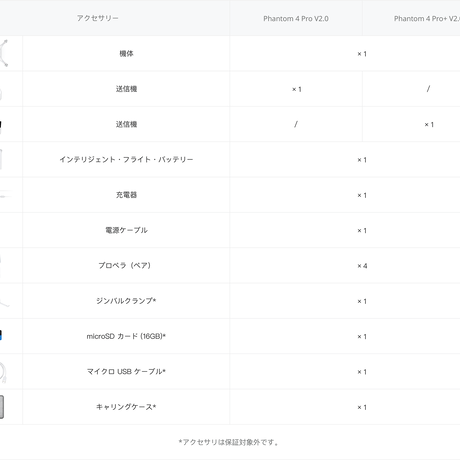Click × 1 in the ジンバルクランプ* row
Screen dimensions: 460x460
click(362, 301)
